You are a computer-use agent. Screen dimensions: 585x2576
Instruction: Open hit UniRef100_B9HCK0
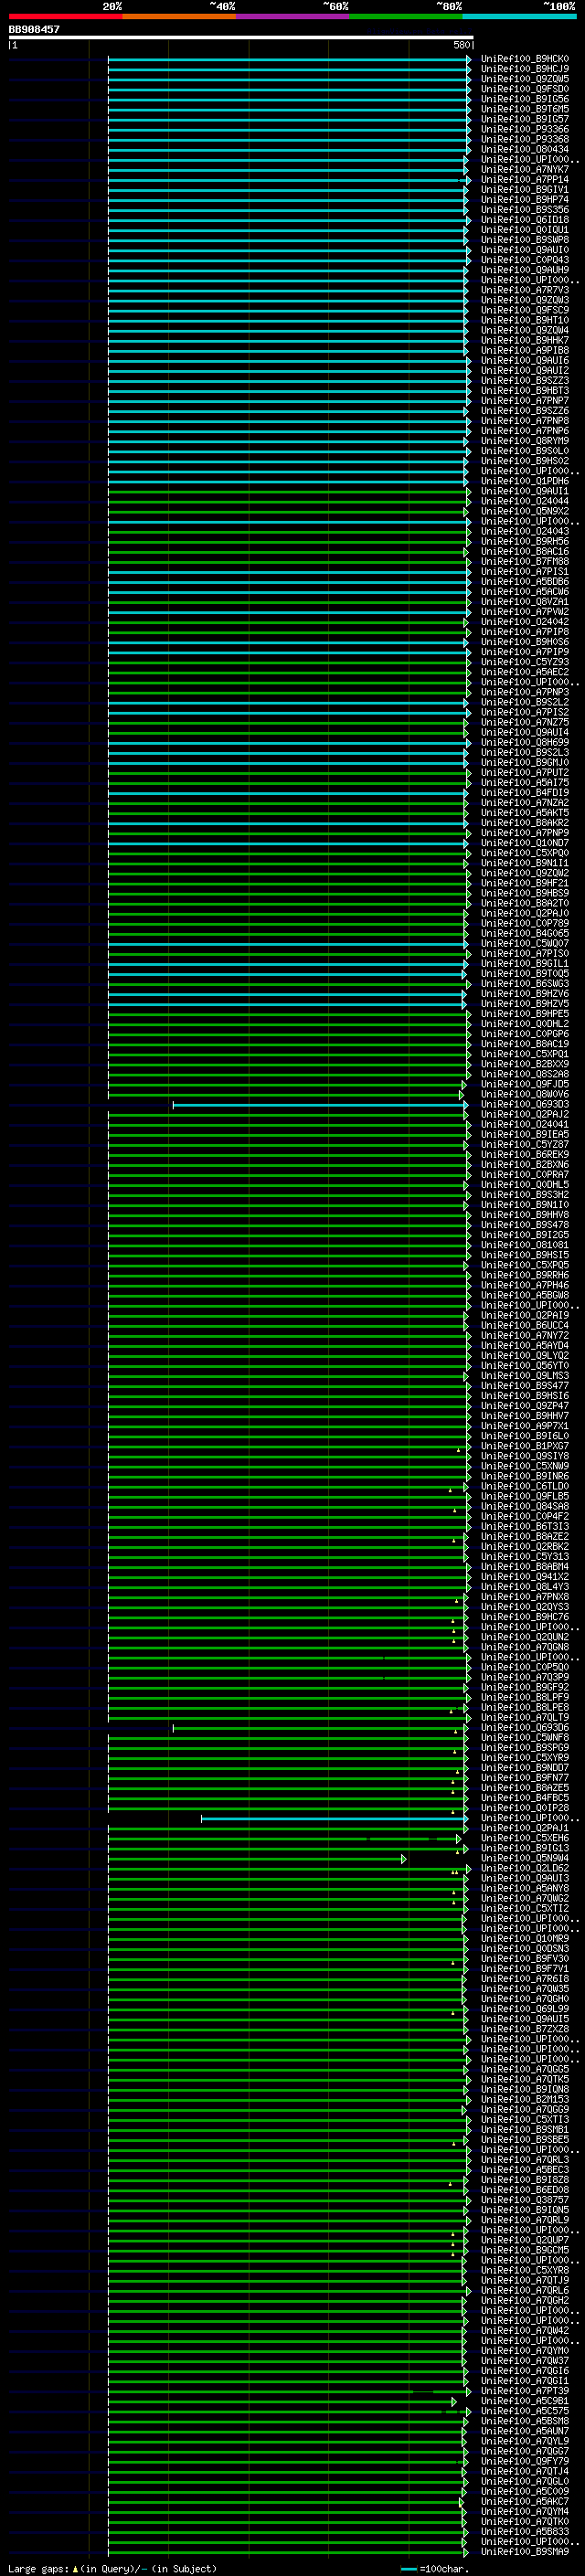tap(525, 59)
